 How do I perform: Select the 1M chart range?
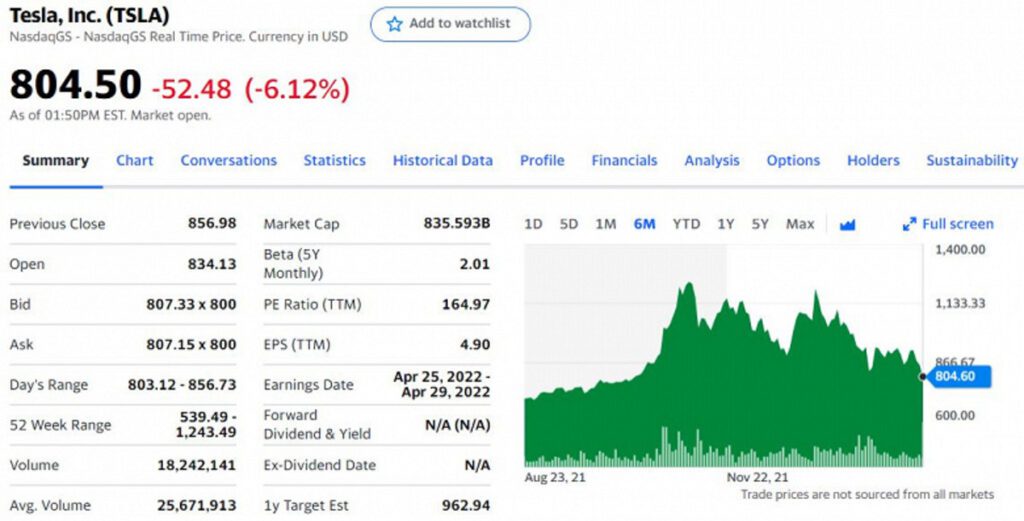click(606, 224)
